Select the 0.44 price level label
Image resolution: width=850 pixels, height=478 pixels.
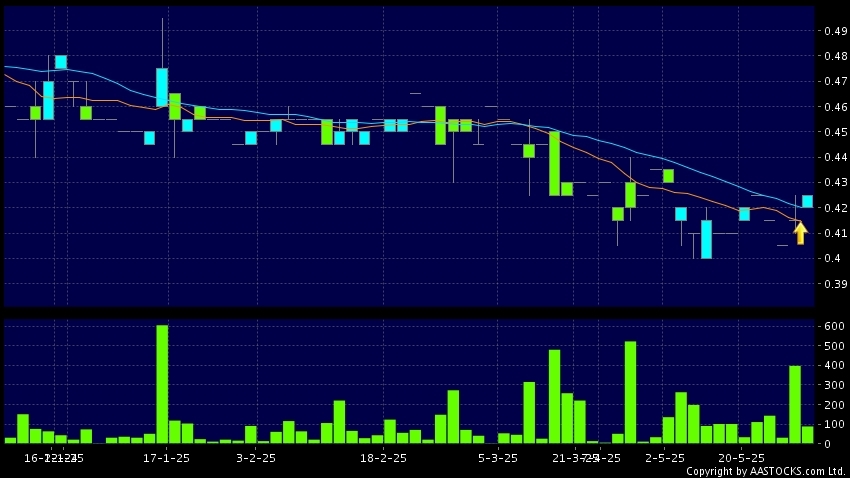click(x=835, y=157)
